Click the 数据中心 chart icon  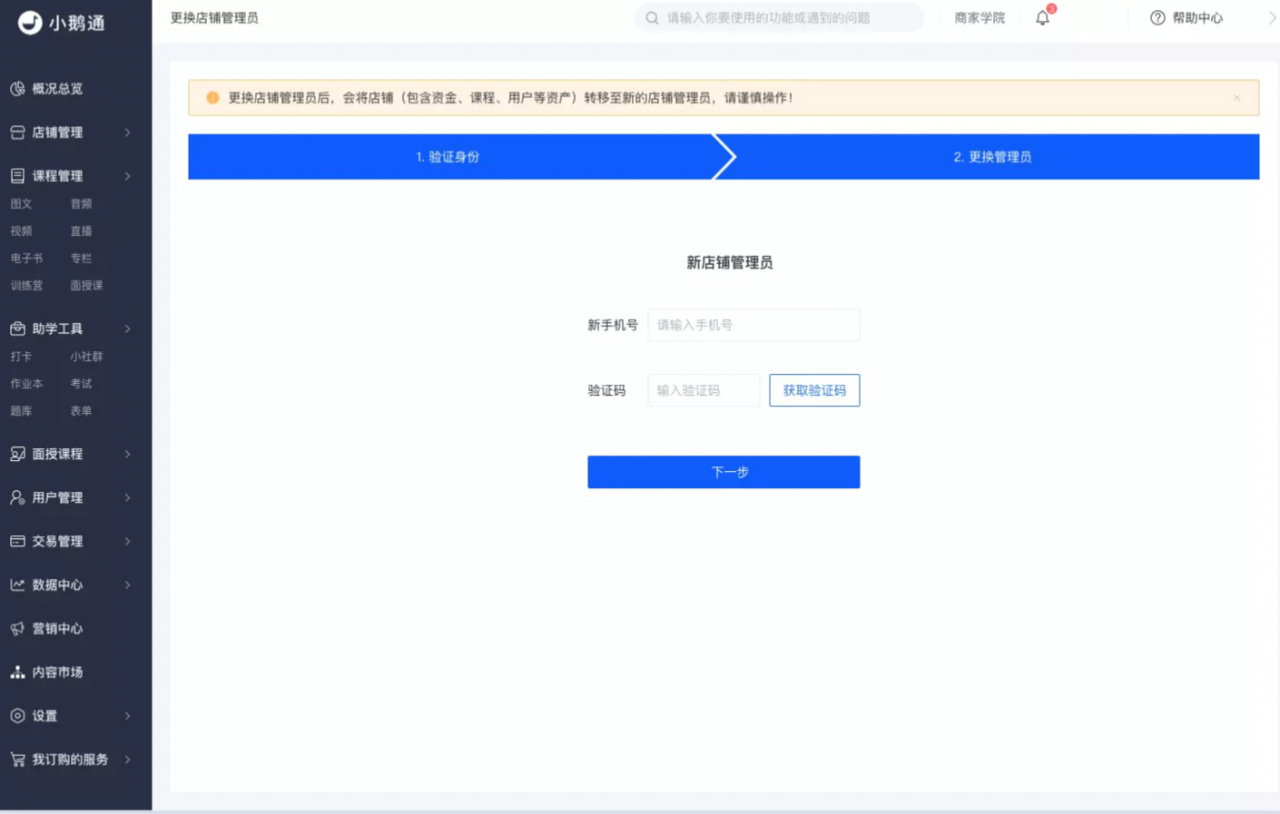coord(17,585)
